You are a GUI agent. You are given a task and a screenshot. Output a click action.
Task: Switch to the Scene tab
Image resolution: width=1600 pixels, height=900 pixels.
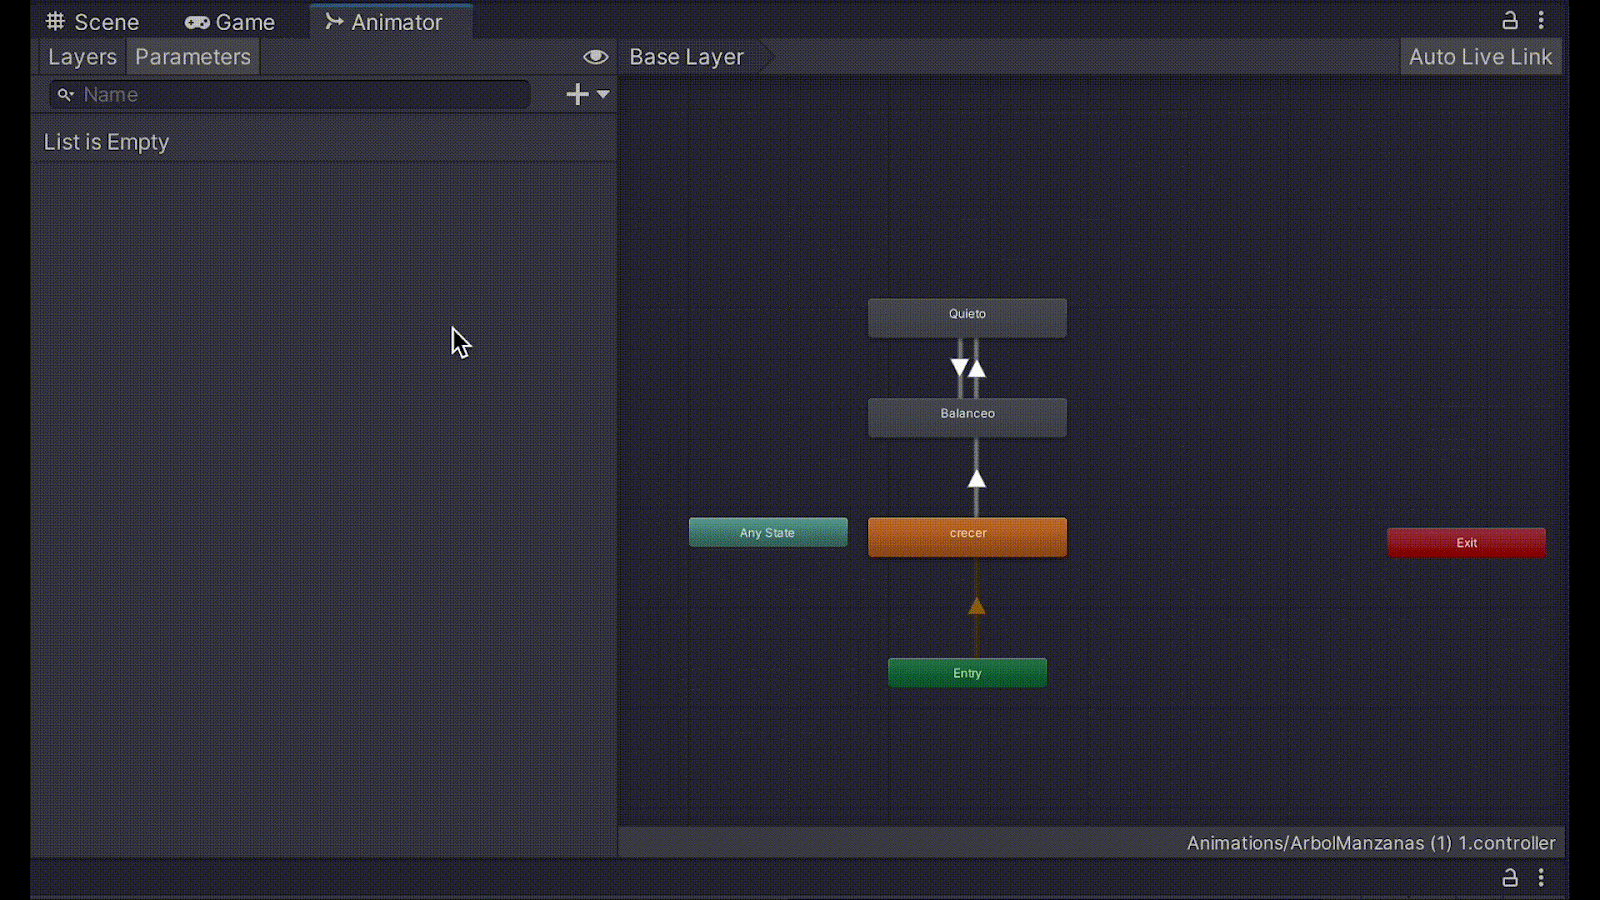[93, 22]
